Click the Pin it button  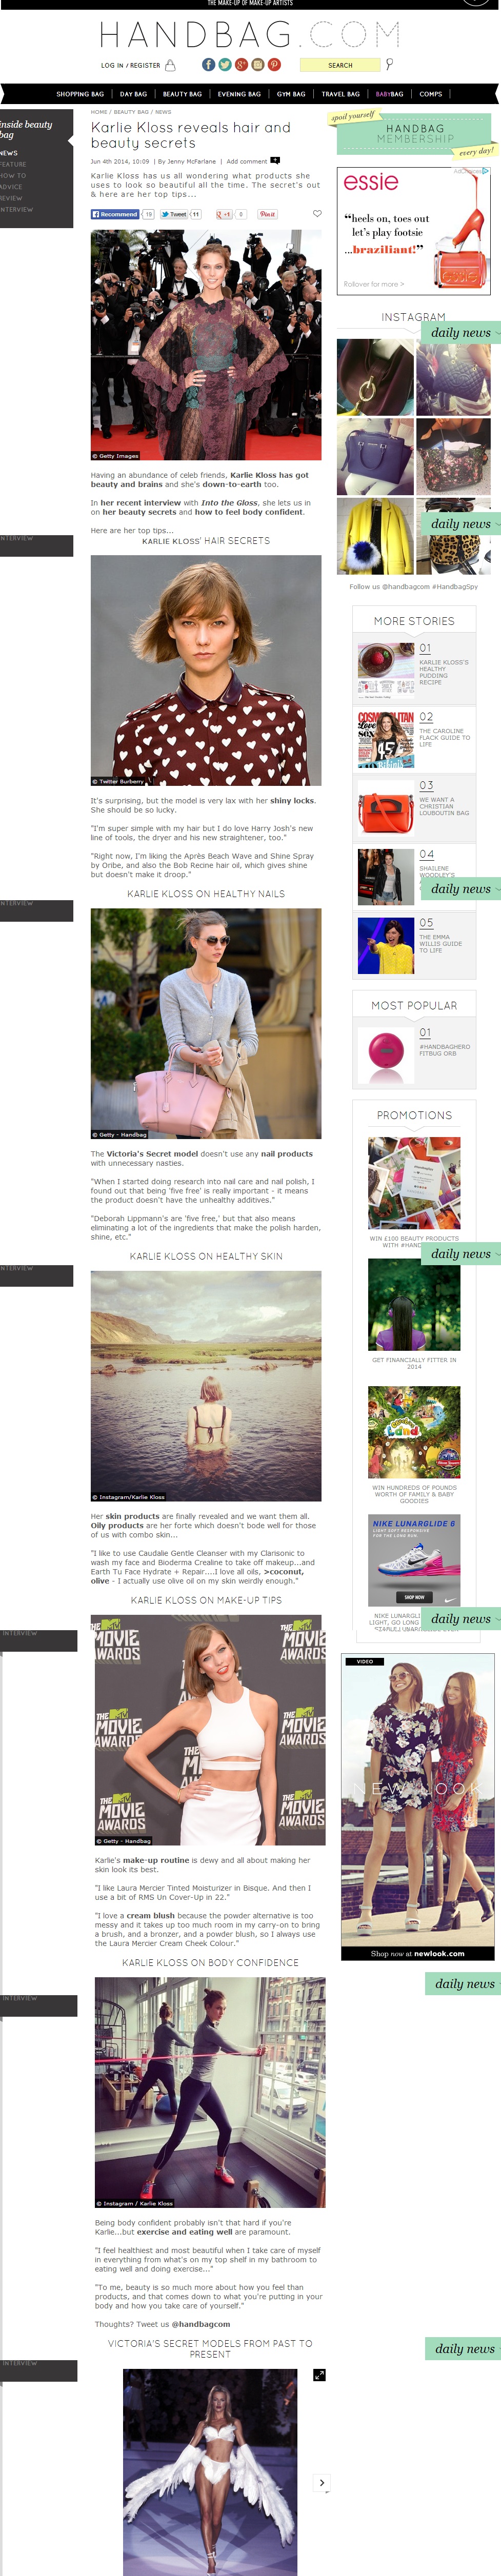[267, 214]
